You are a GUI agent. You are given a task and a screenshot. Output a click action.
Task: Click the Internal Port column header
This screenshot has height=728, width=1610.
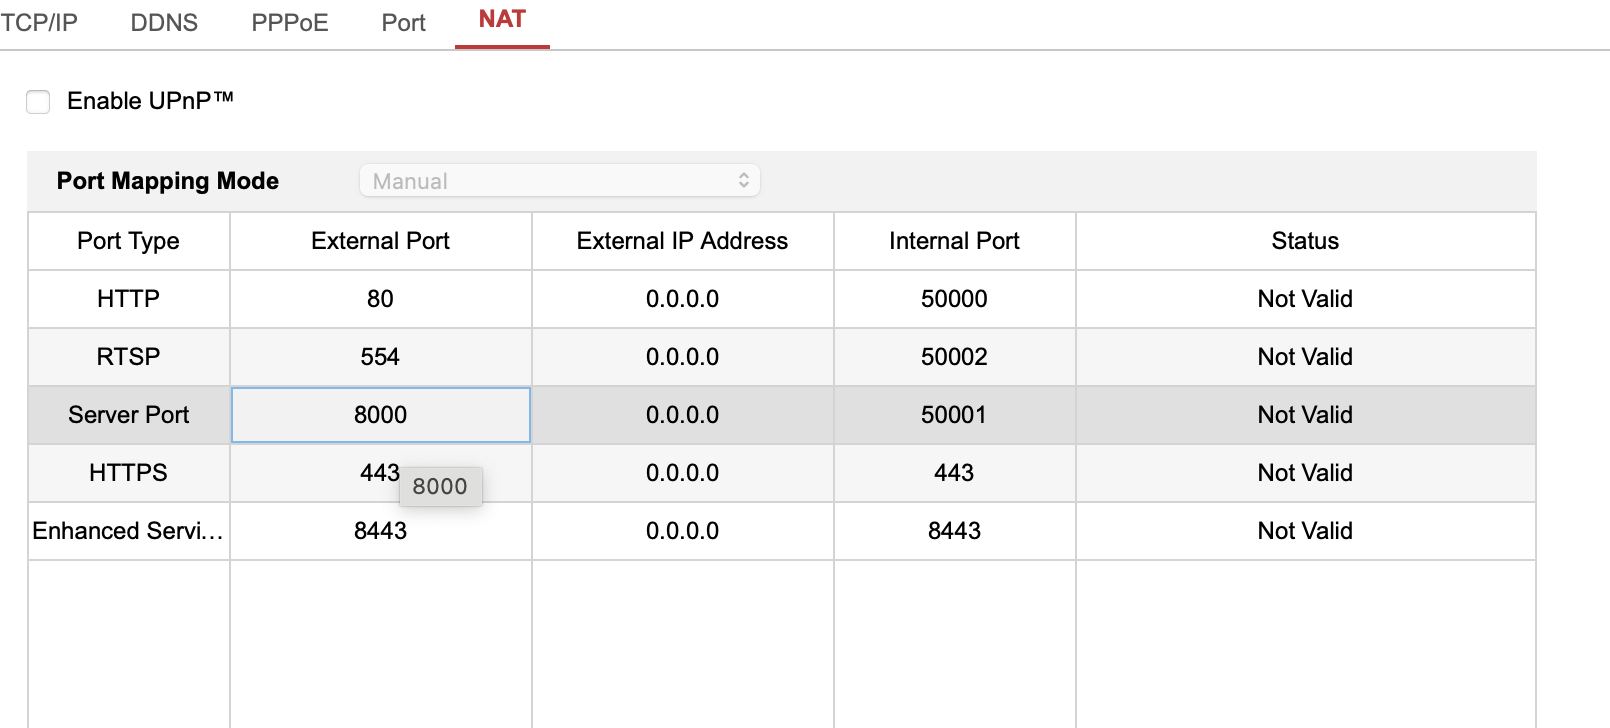click(954, 241)
